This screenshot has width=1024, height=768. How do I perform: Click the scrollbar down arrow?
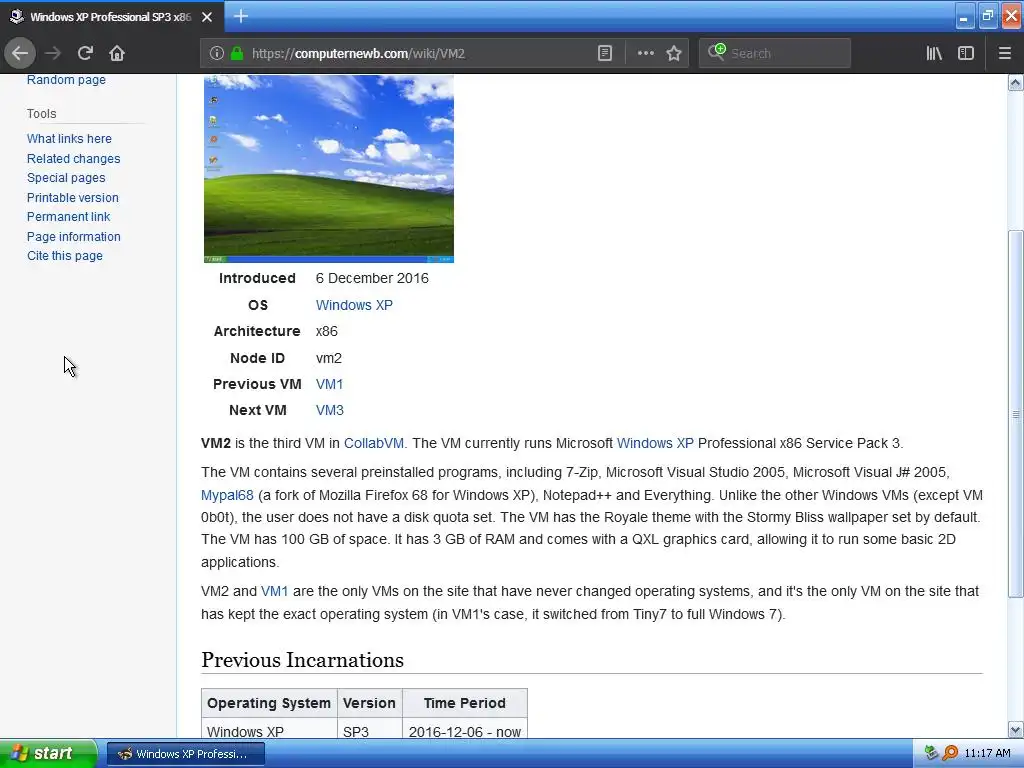[1016, 730]
